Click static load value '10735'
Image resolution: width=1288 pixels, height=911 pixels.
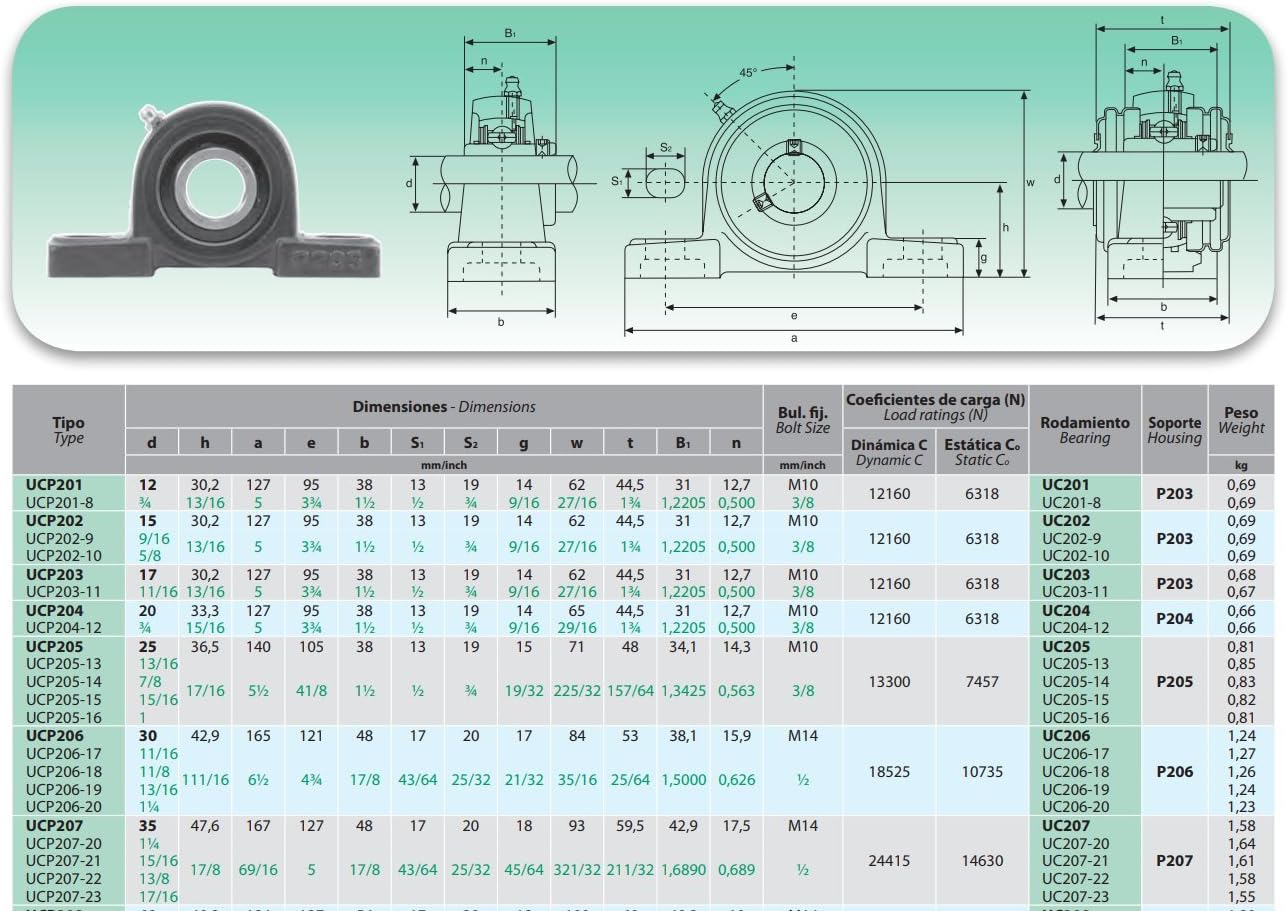point(982,772)
